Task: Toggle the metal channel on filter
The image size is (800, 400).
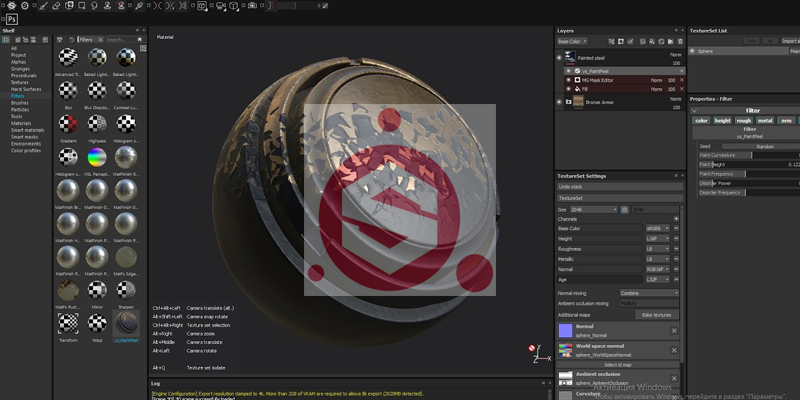Action: 765,120
